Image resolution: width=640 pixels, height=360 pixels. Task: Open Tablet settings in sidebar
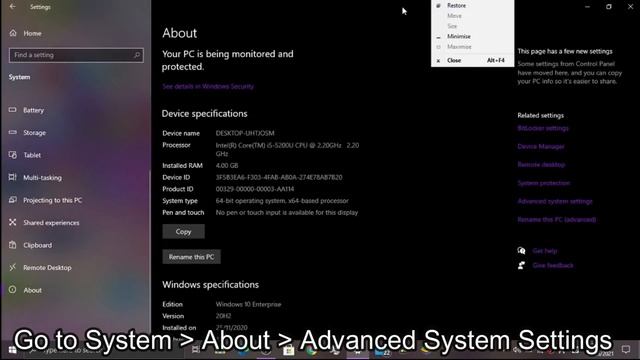click(x=24, y=155)
